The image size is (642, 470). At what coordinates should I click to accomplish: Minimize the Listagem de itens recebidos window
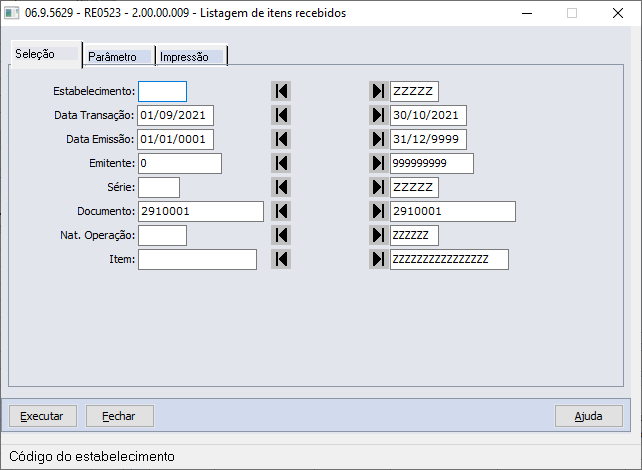pyautogui.click(x=527, y=13)
